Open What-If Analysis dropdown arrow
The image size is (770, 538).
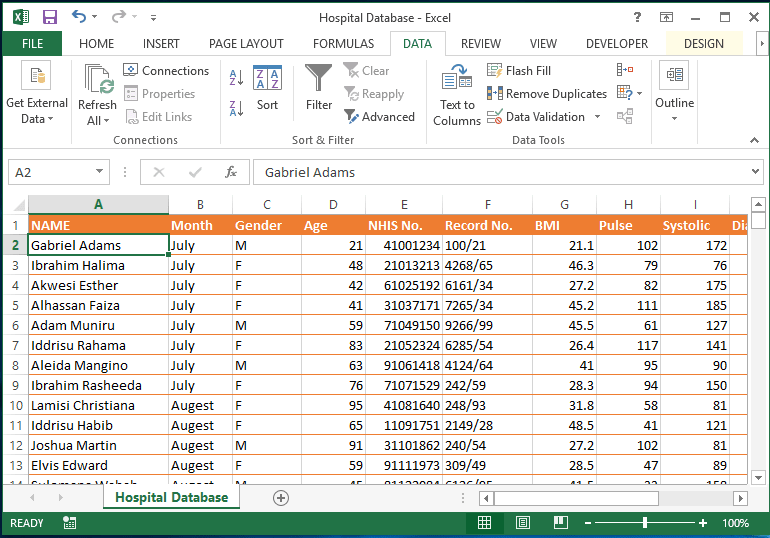point(639,93)
